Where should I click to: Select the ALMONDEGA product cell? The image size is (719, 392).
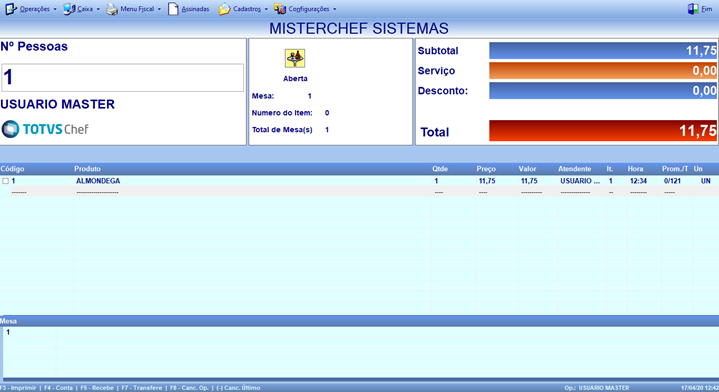98,181
